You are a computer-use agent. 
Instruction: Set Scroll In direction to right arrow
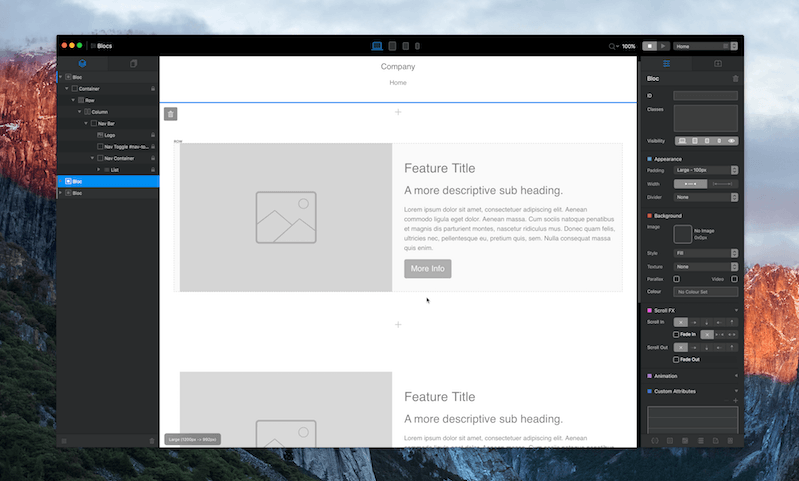(x=694, y=322)
